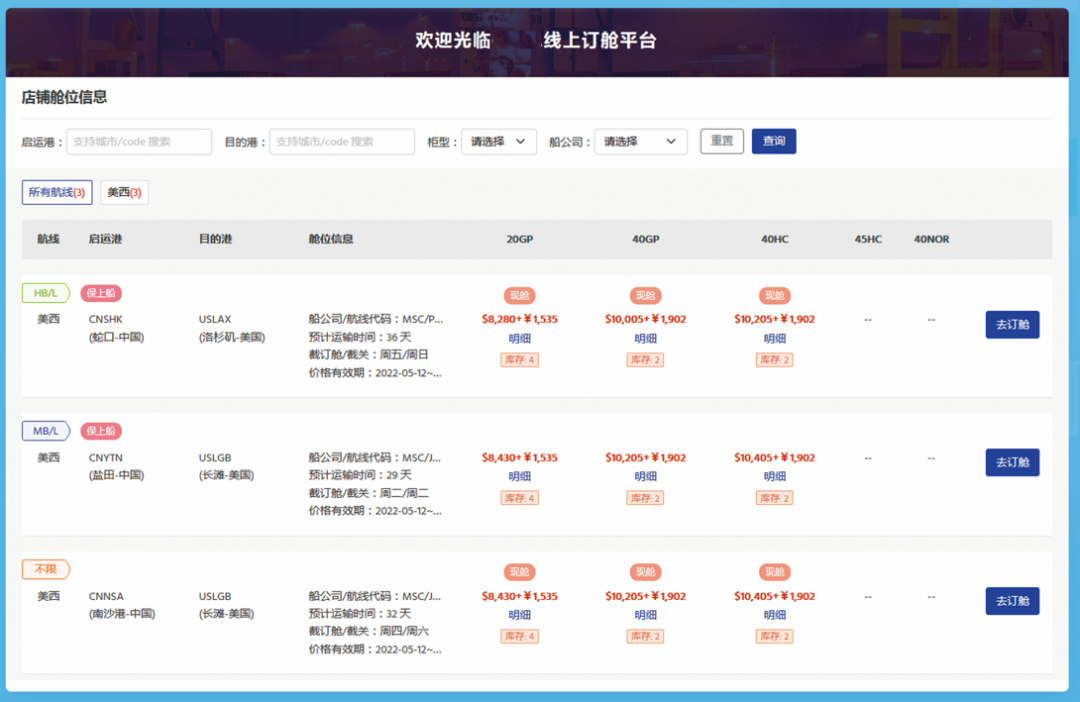Open the 明细 details under CNYTN's 20GP price
The image size is (1080, 702).
coord(519,477)
